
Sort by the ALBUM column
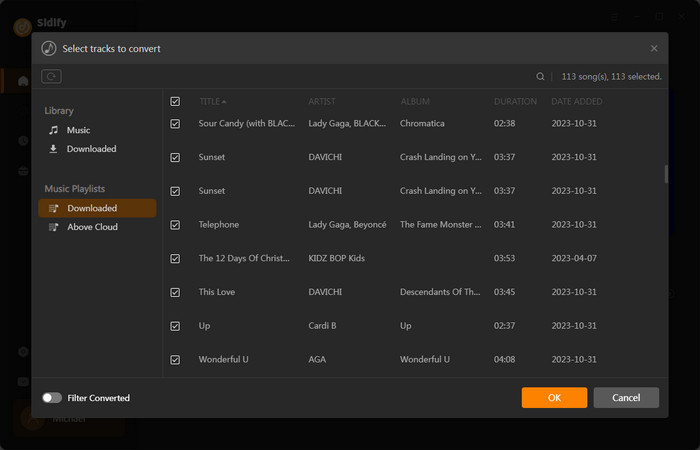pos(415,101)
